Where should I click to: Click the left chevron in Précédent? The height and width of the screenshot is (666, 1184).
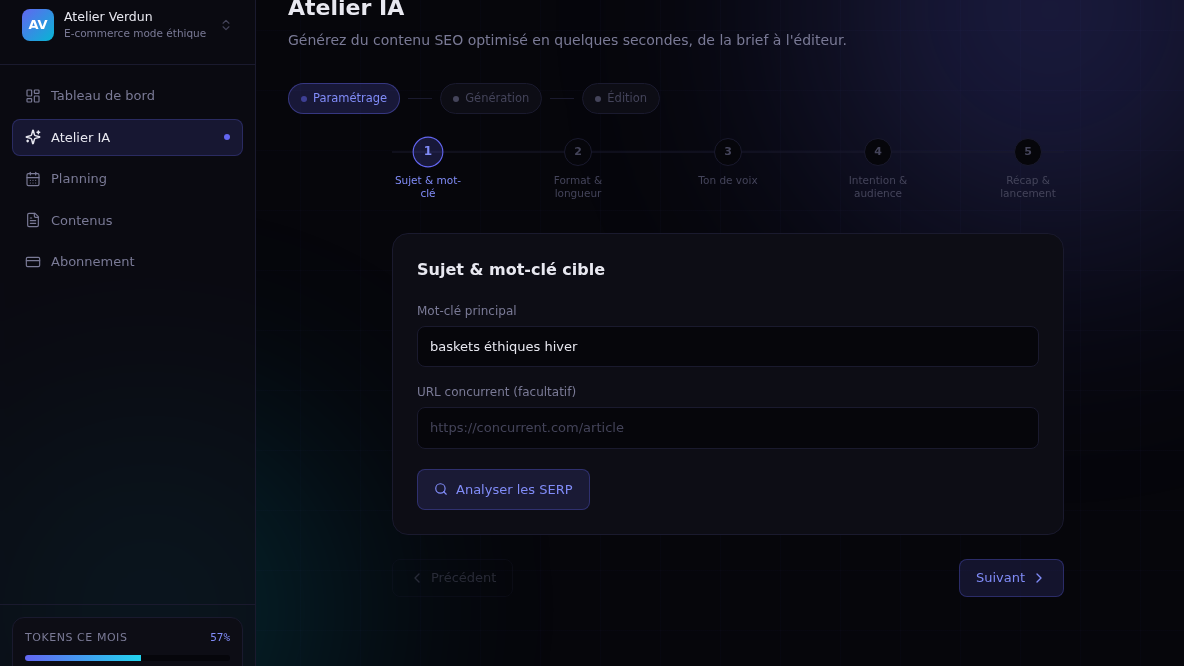point(417,578)
